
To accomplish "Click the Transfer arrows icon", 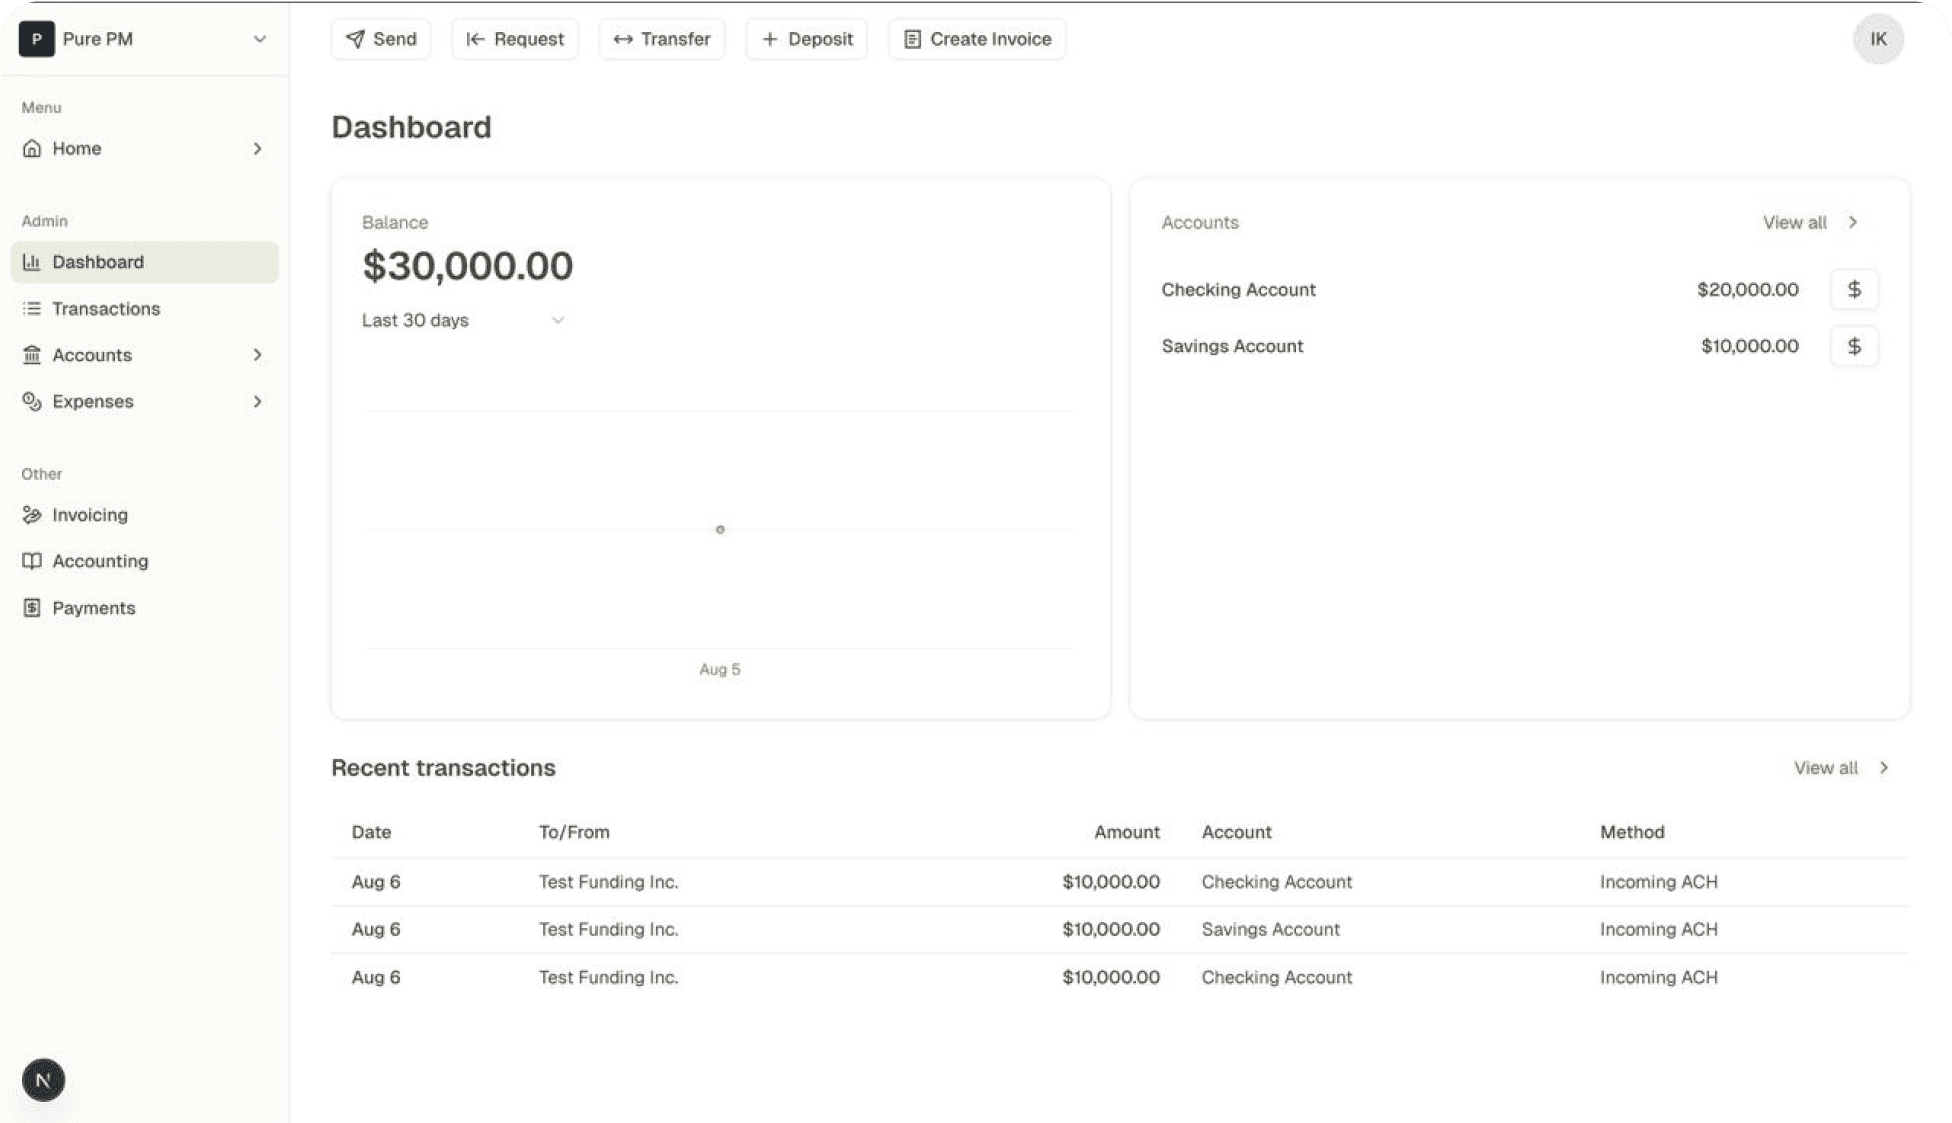I will pyautogui.click(x=623, y=39).
